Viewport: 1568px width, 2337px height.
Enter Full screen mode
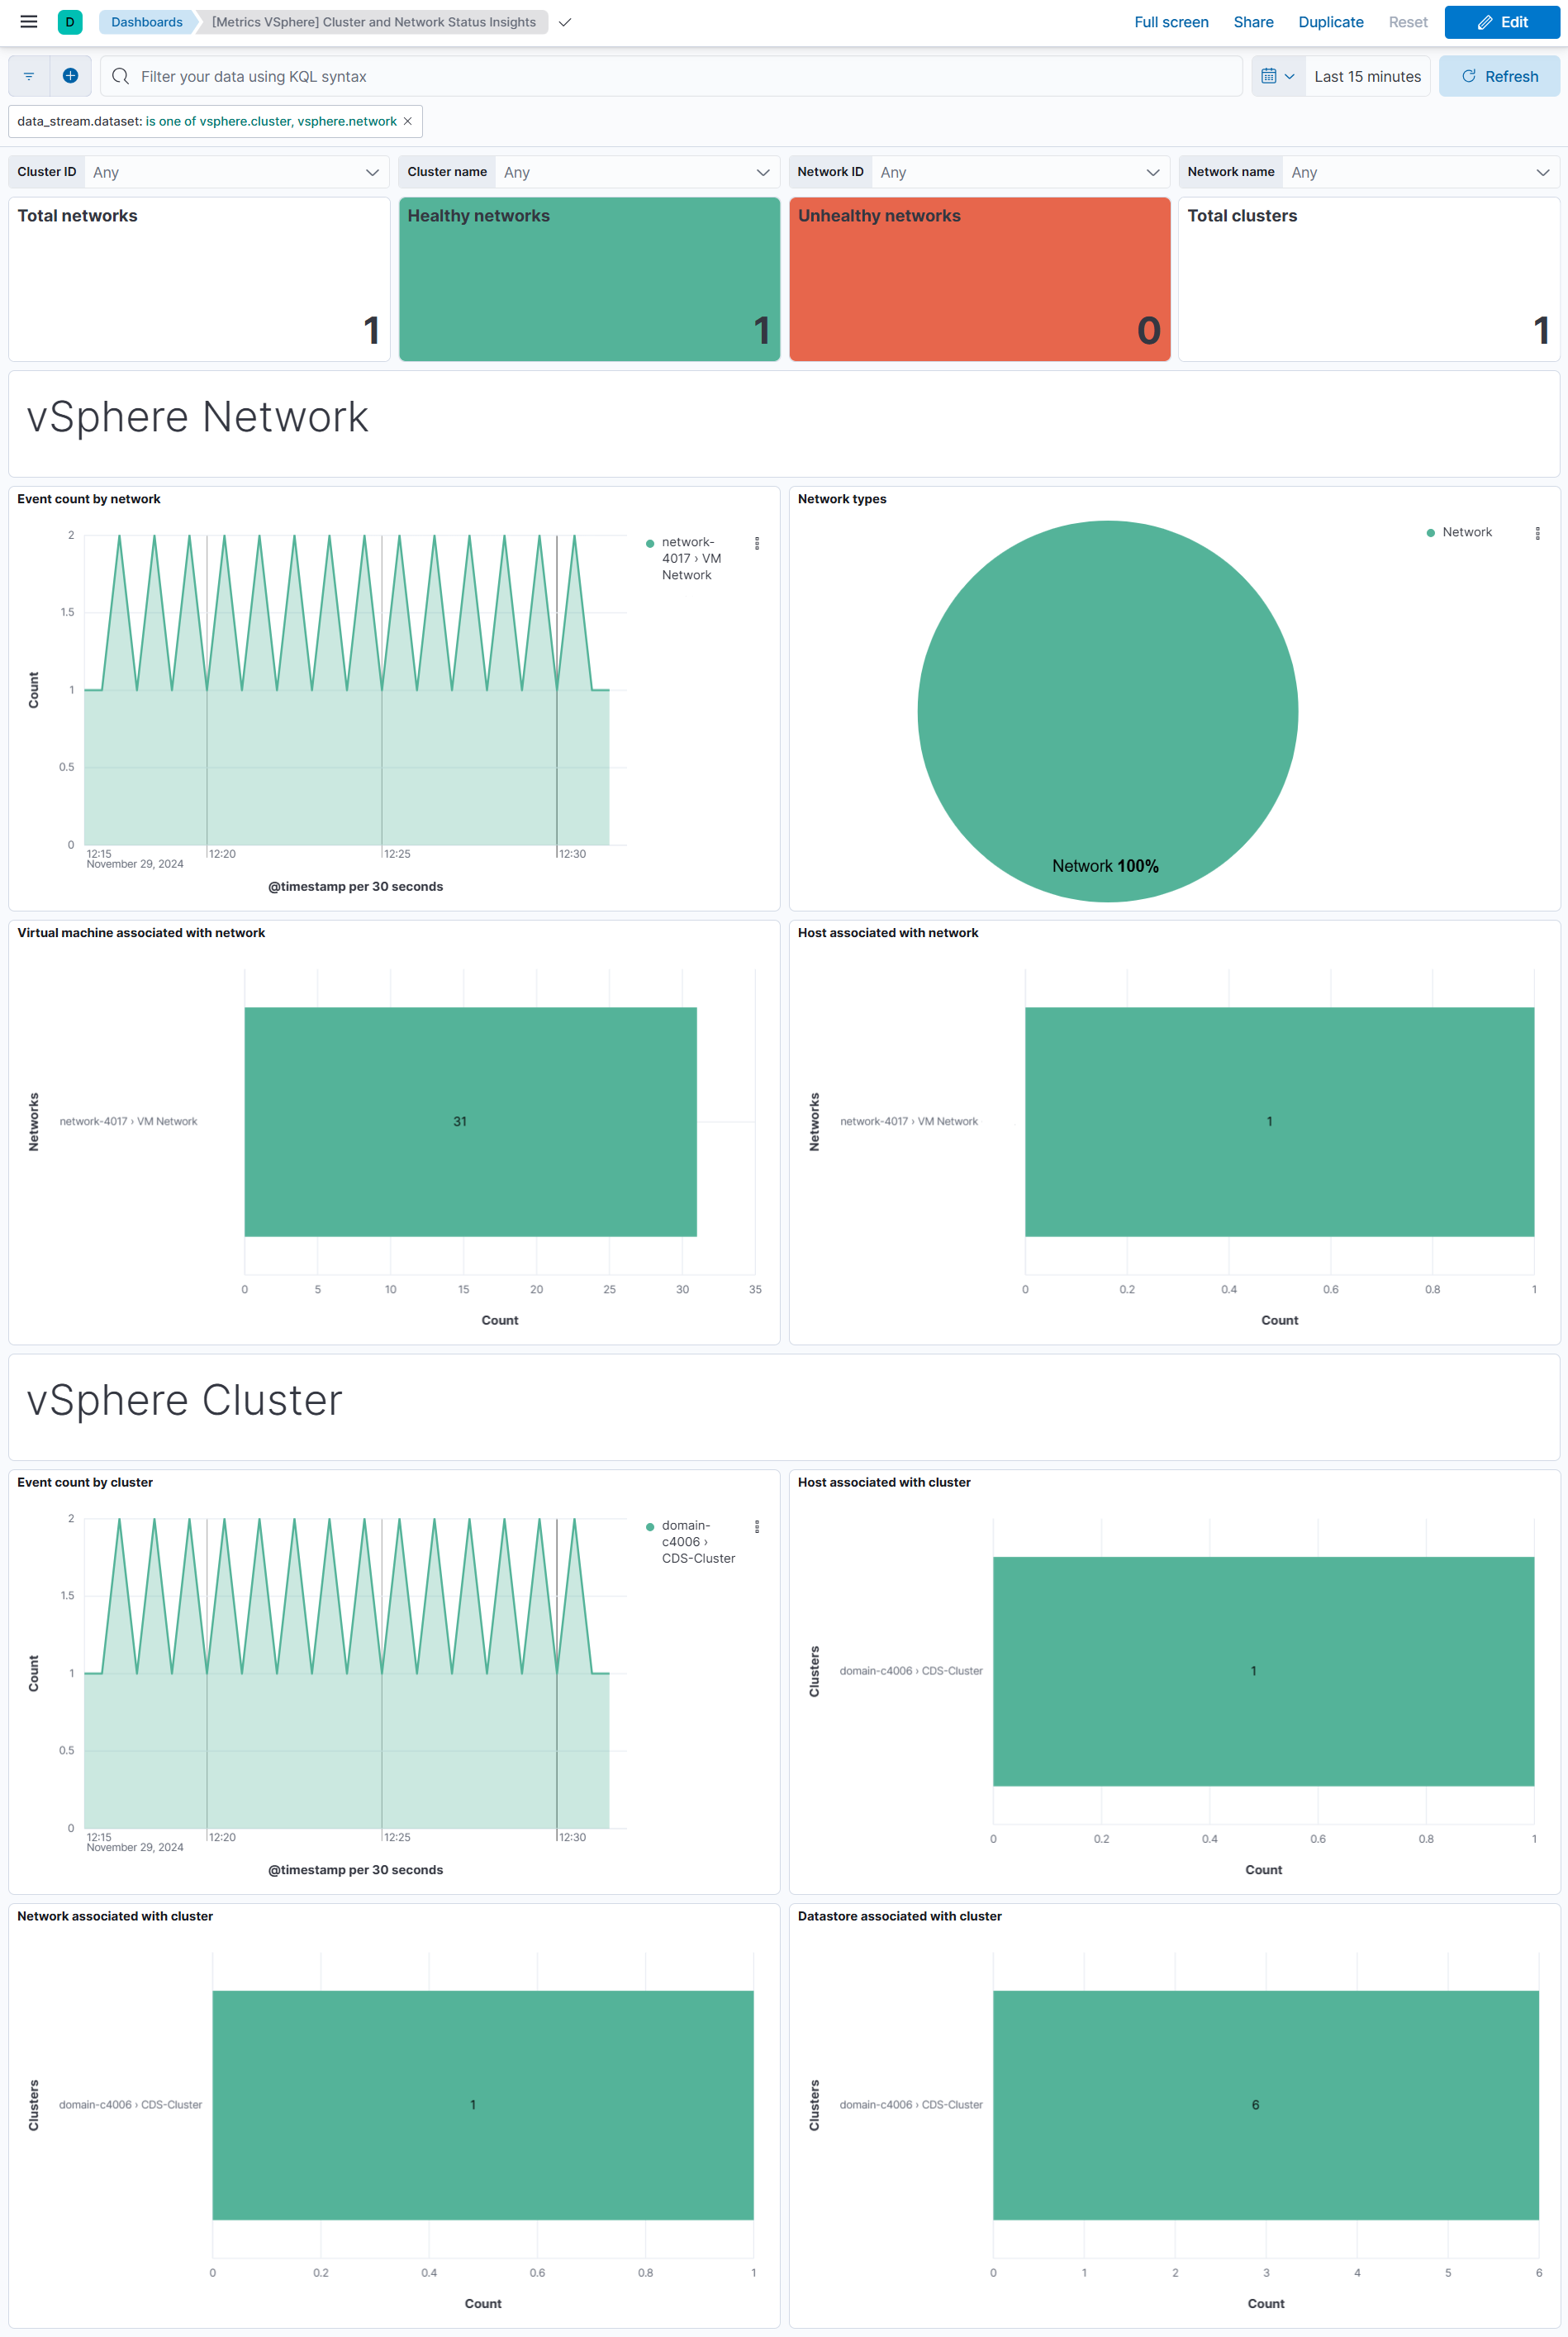[1171, 21]
